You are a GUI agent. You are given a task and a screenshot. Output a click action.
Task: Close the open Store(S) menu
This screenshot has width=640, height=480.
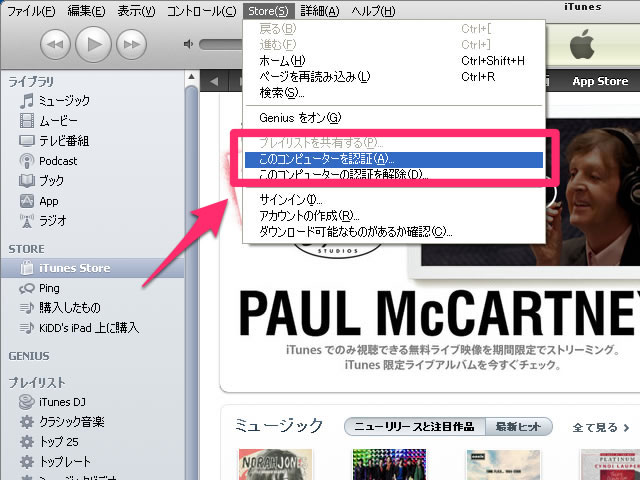pos(268,11)
